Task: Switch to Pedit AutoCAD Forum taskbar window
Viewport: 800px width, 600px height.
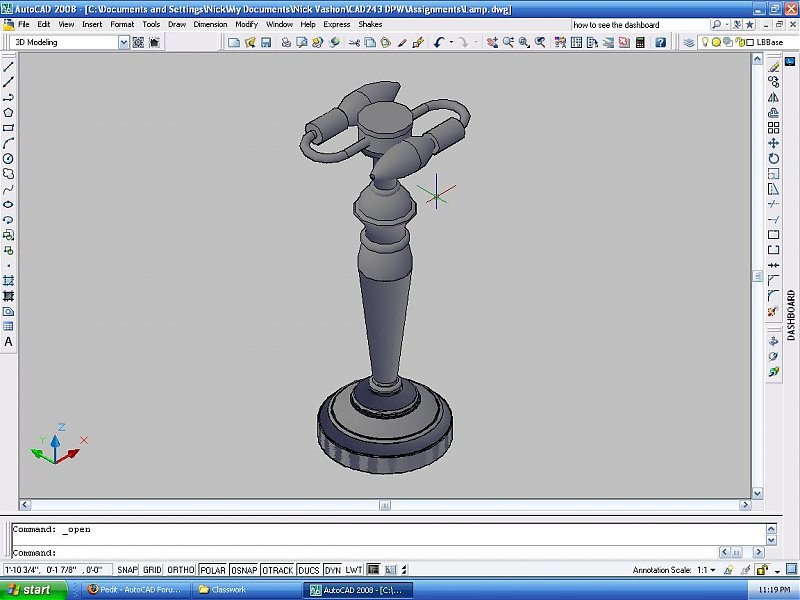Action: pyautogui.click(x=135, y=590)
